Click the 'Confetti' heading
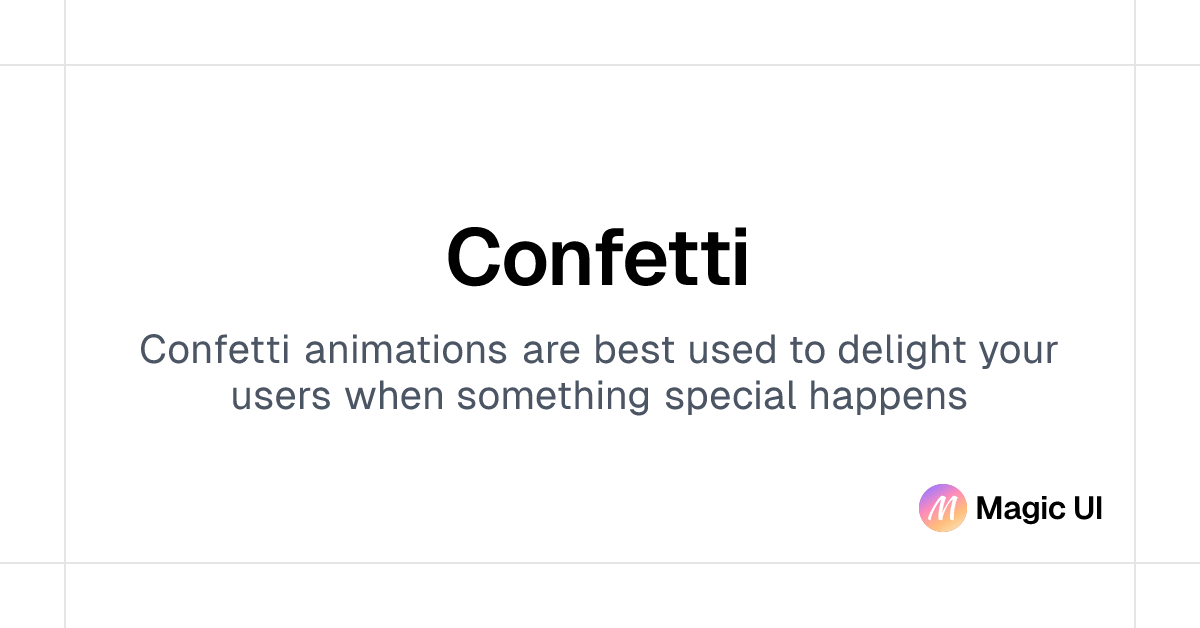Screen dimensions: 1200x628 598,258
